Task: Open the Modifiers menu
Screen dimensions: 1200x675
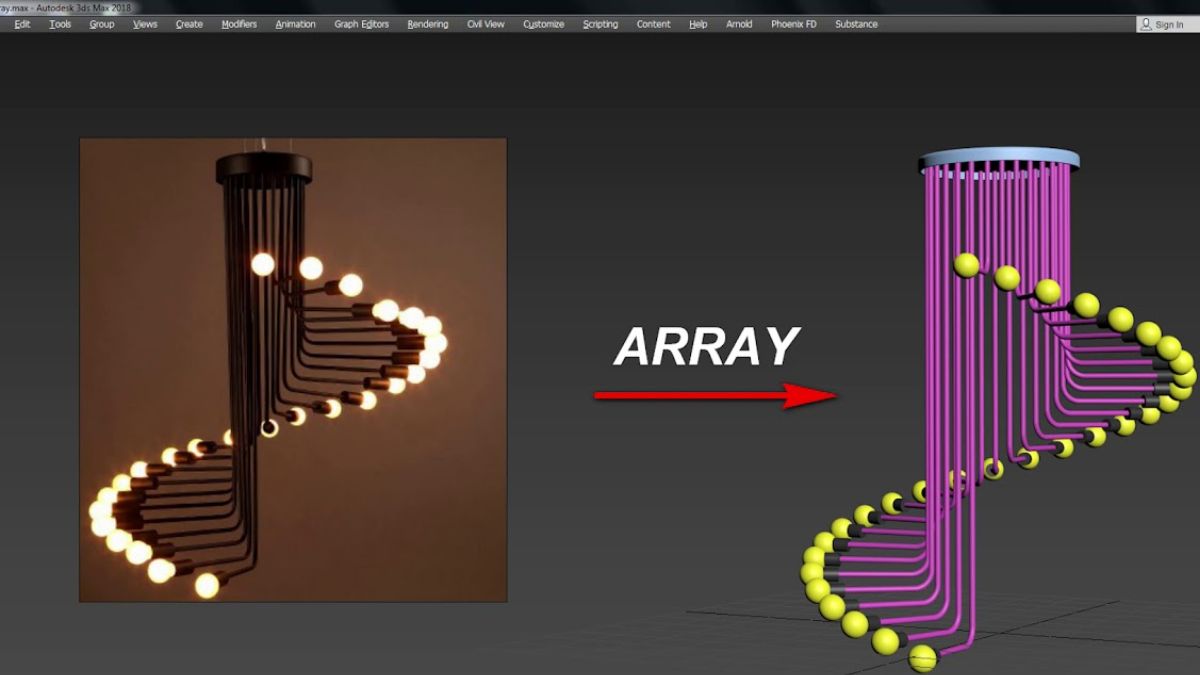Action: 239,24
